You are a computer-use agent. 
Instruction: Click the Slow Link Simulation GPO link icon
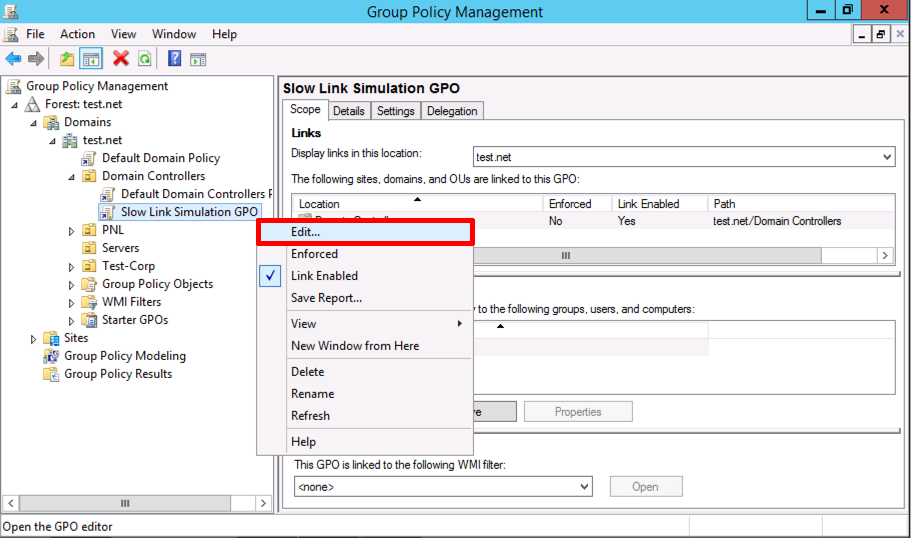pyautogui.click(x=107, y=213)
